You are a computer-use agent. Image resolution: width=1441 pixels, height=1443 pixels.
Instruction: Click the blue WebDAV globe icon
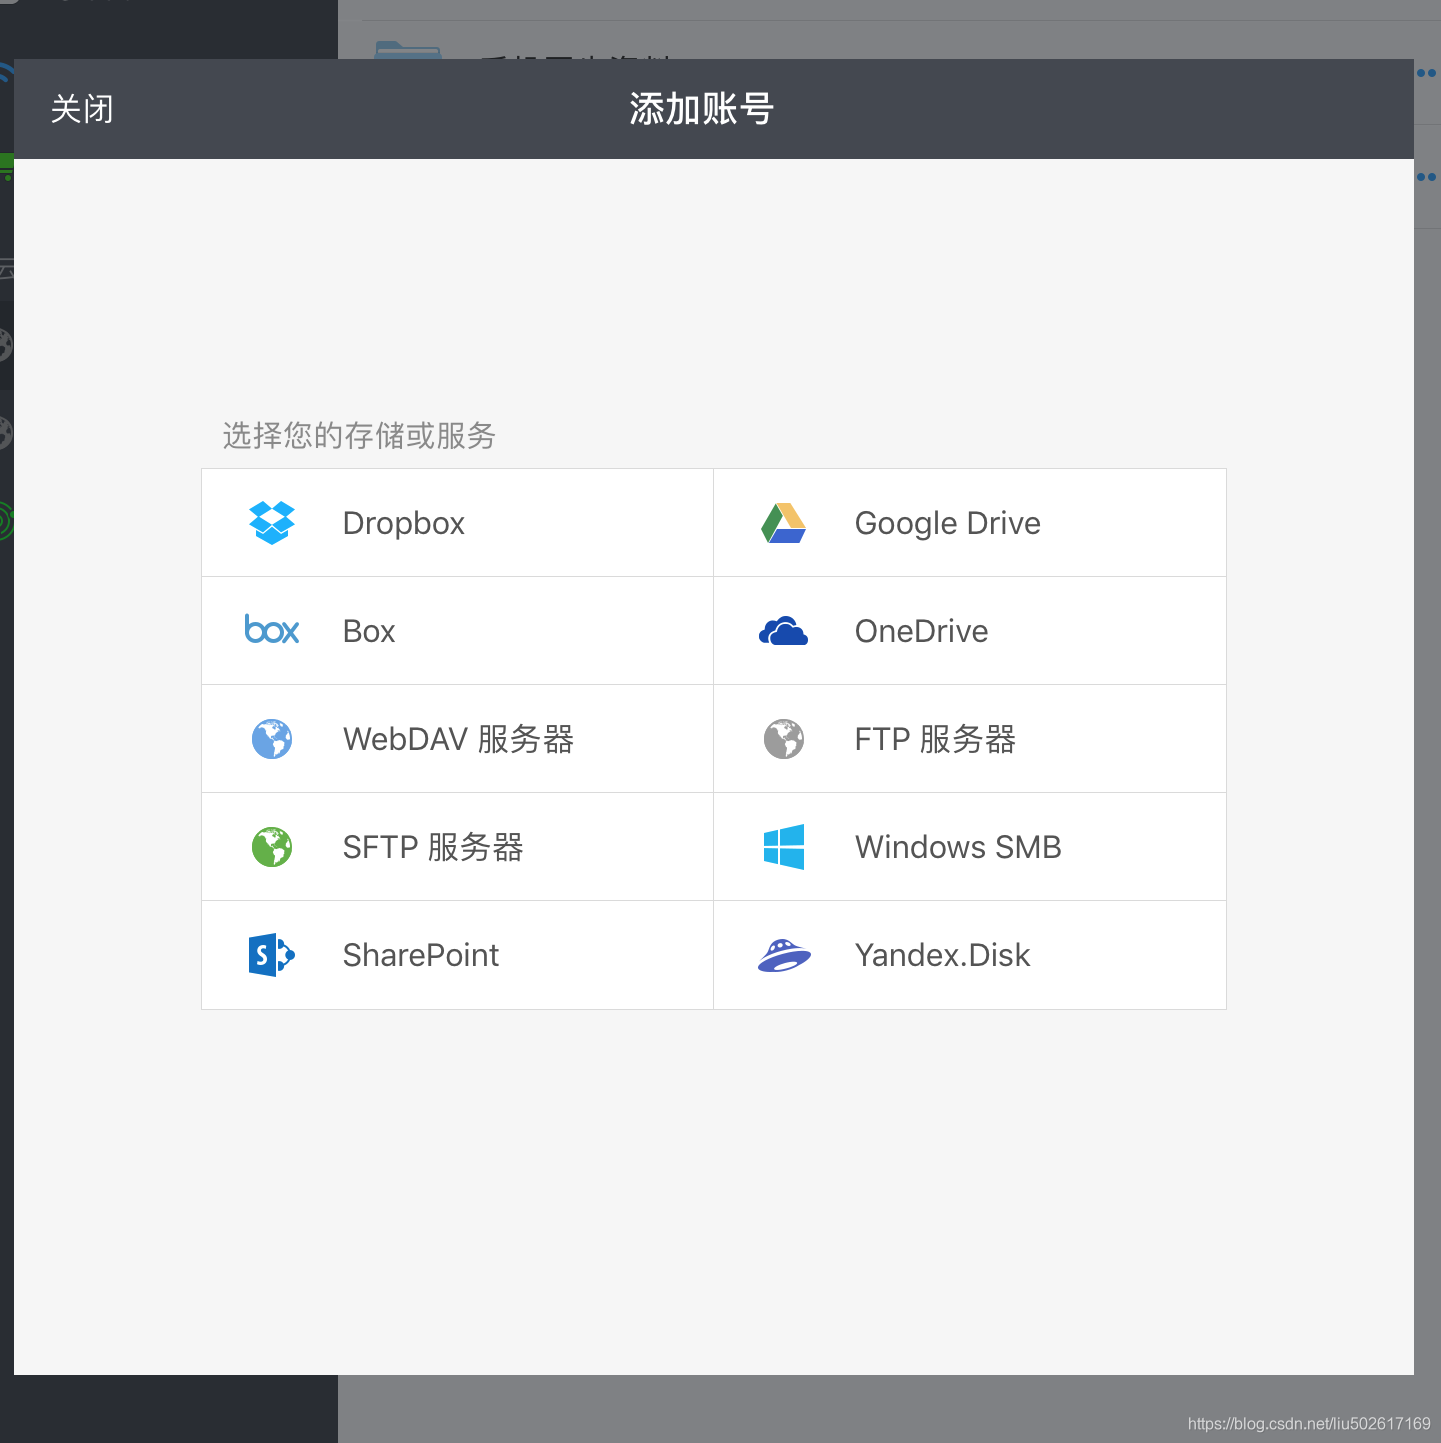272,739
